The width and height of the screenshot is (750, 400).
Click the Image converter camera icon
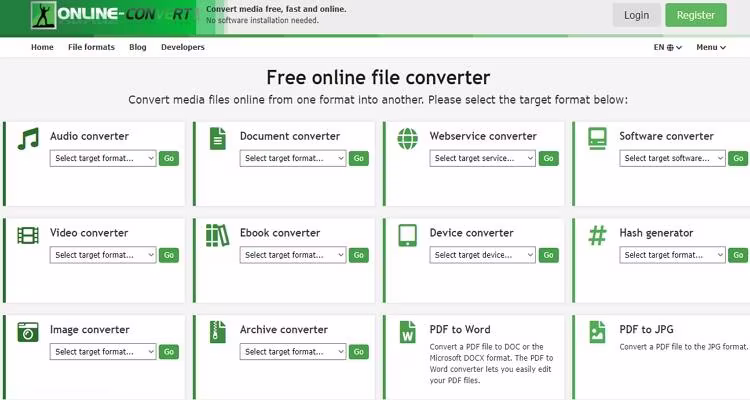point(28,332)
